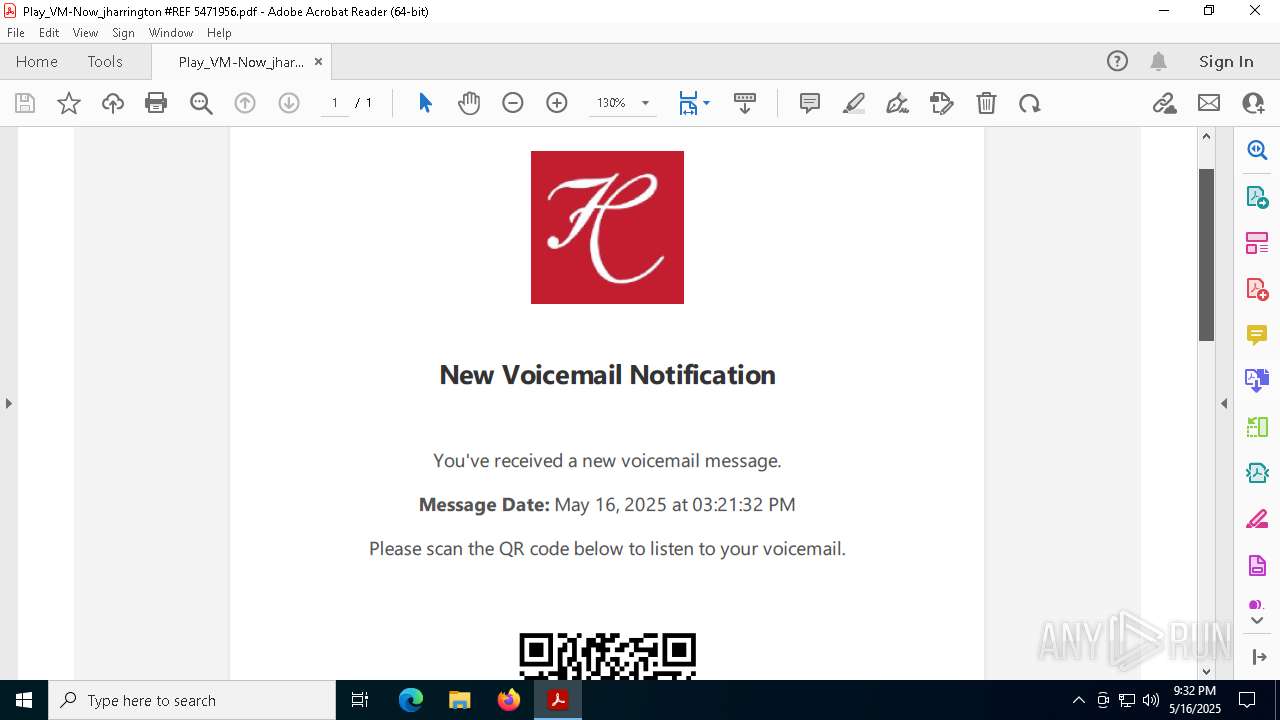Open notifications bell icon
This screenshot has width=1280, height=720.
[x=1158, y=61]
